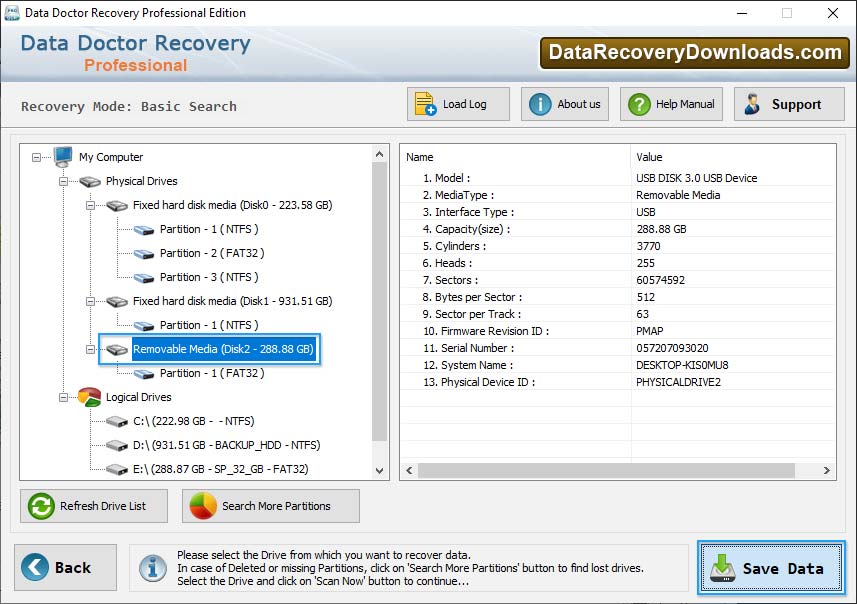
Task: Click details panel scroll left arrow
Action: click(409, 471)
